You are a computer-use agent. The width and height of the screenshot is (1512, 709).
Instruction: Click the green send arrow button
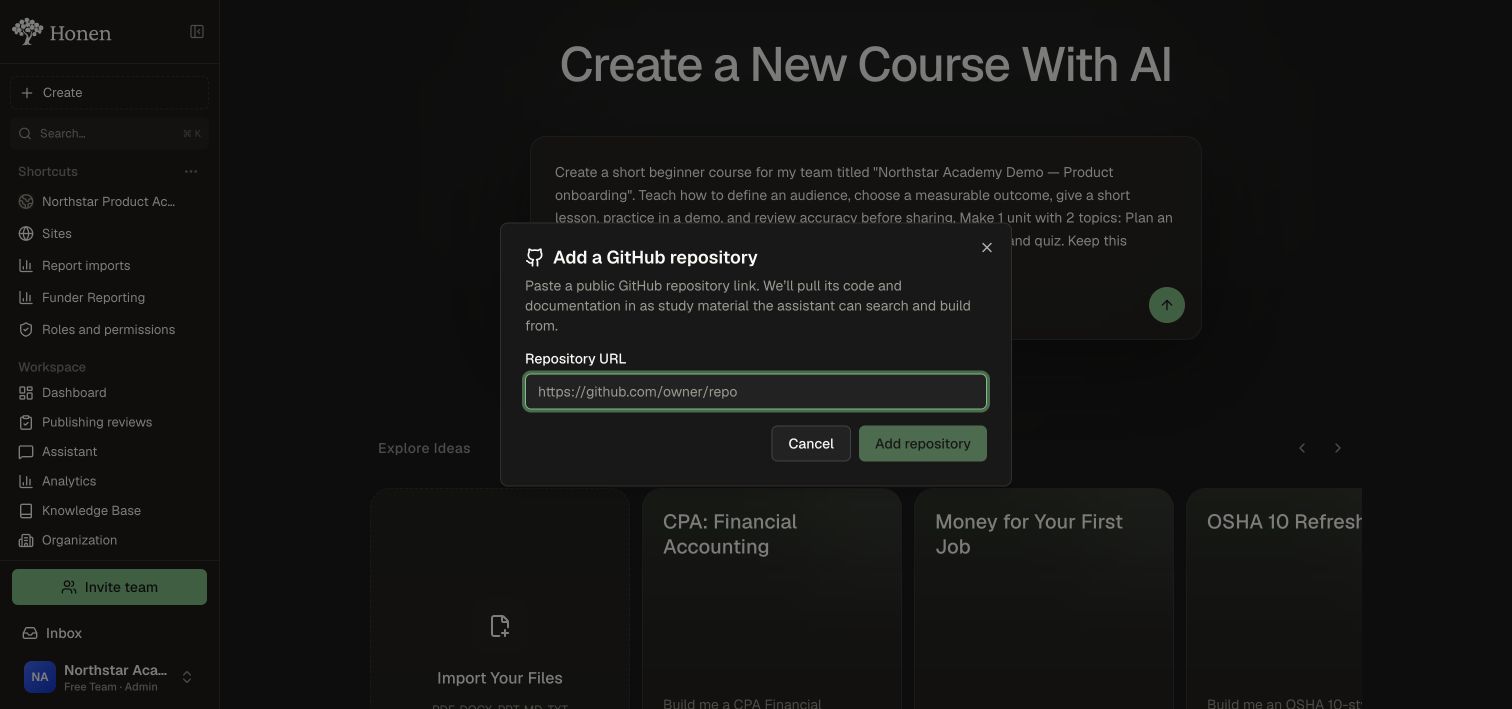point(1167,305)
